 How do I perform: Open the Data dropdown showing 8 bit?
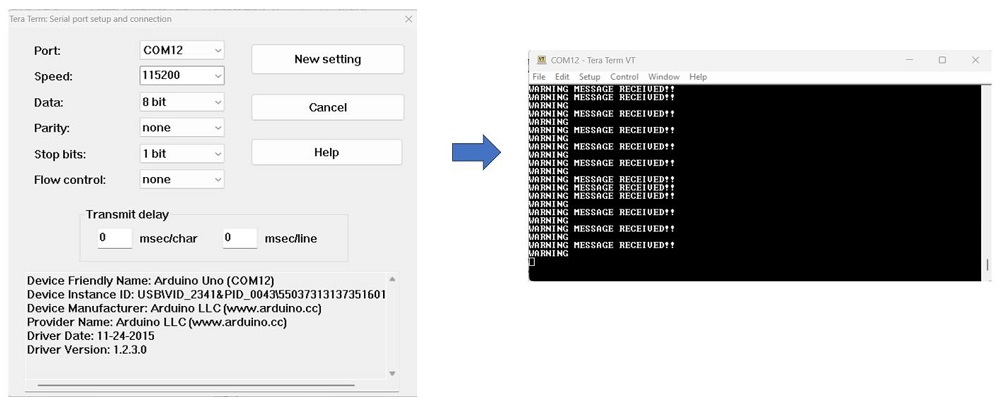point(182,101)
